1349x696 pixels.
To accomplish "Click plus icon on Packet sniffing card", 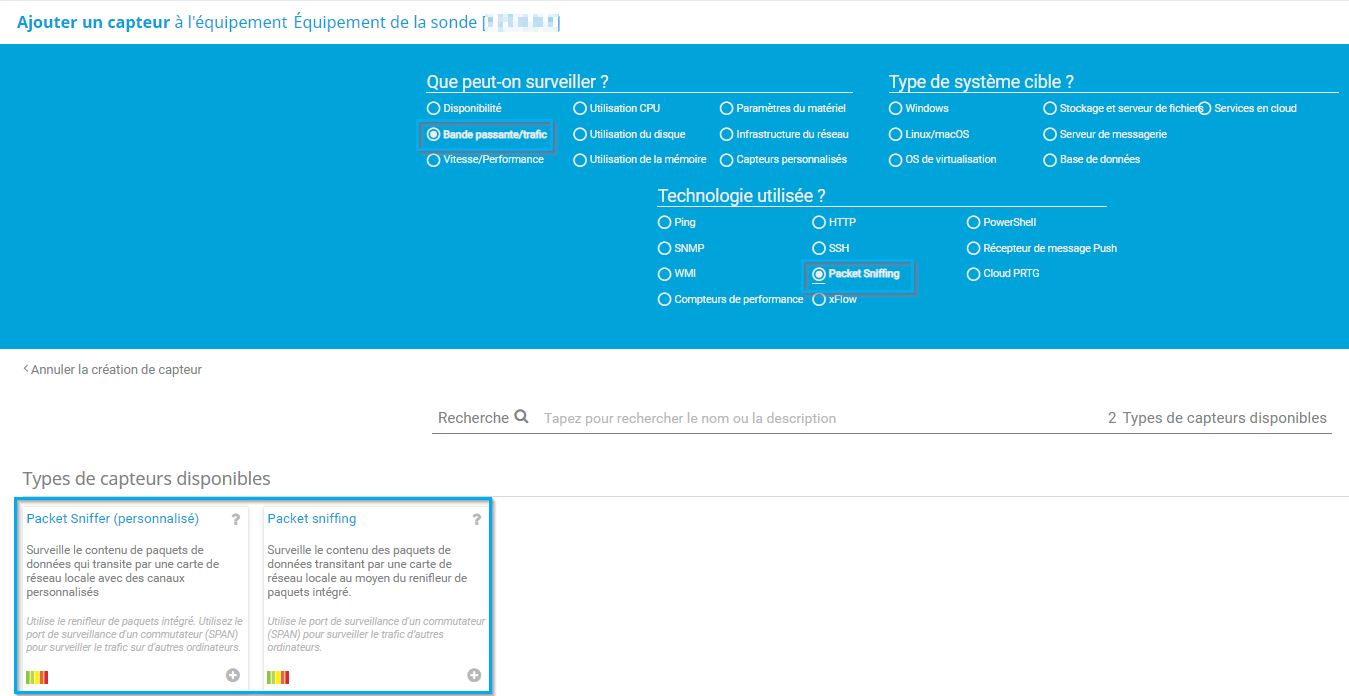I will (x=474, y=675).
